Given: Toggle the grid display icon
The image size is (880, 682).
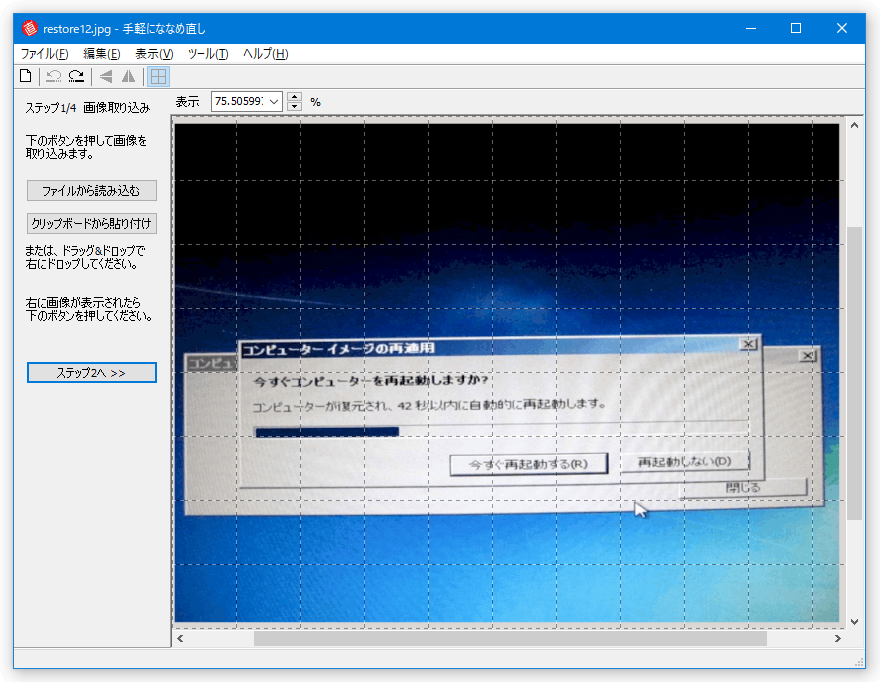Looking at the screenshot, I should pos(158,76).
